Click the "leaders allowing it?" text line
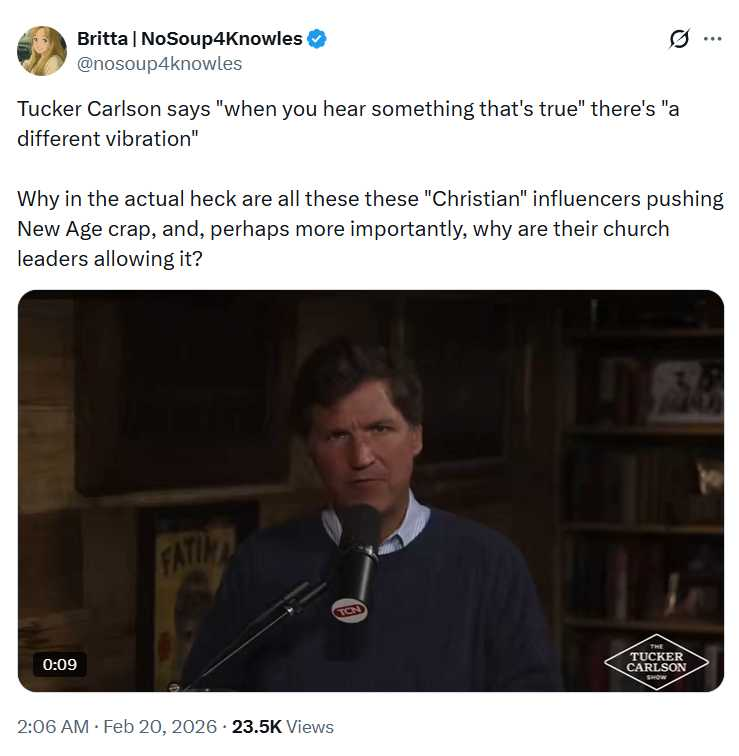 (x=110, y=259)
